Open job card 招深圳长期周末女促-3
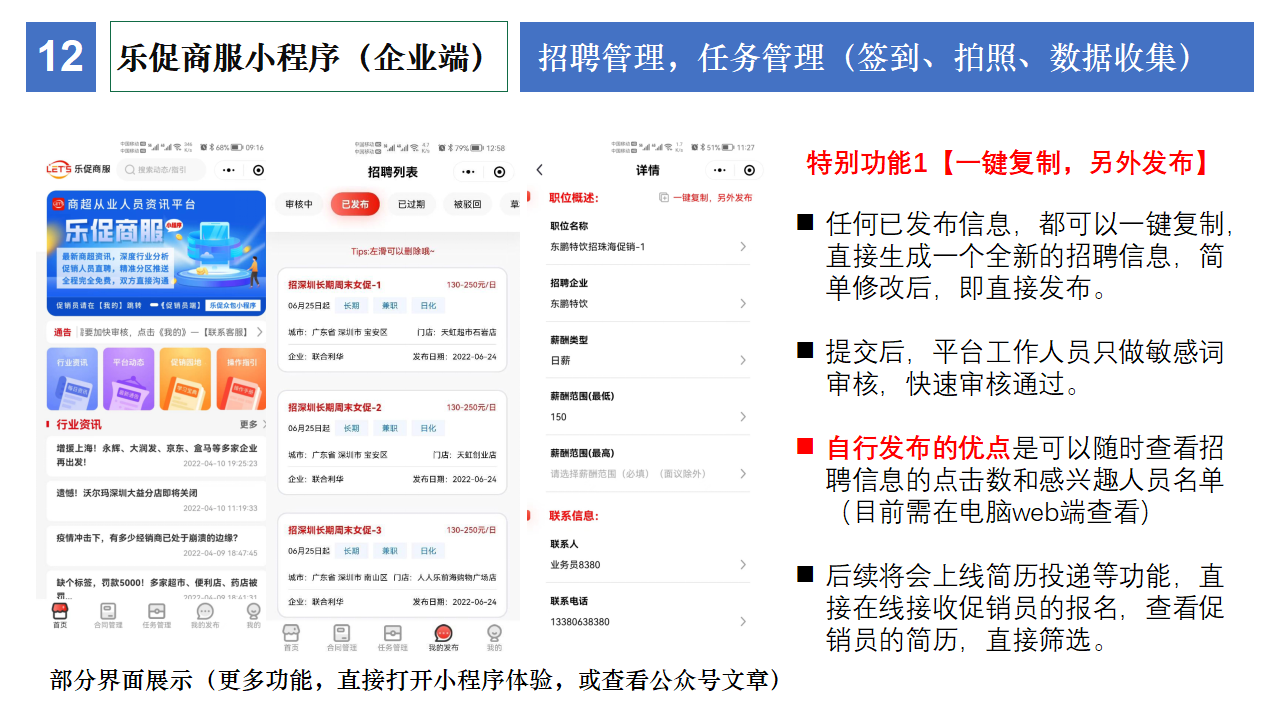The image size is (1280, 720). 392,566
